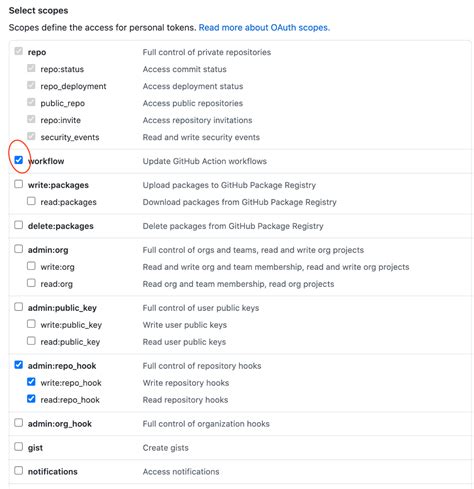Toggle the repo scope checkbox
Image resolution: width=474 pixels, height=489 pixels.
point(19,51)
